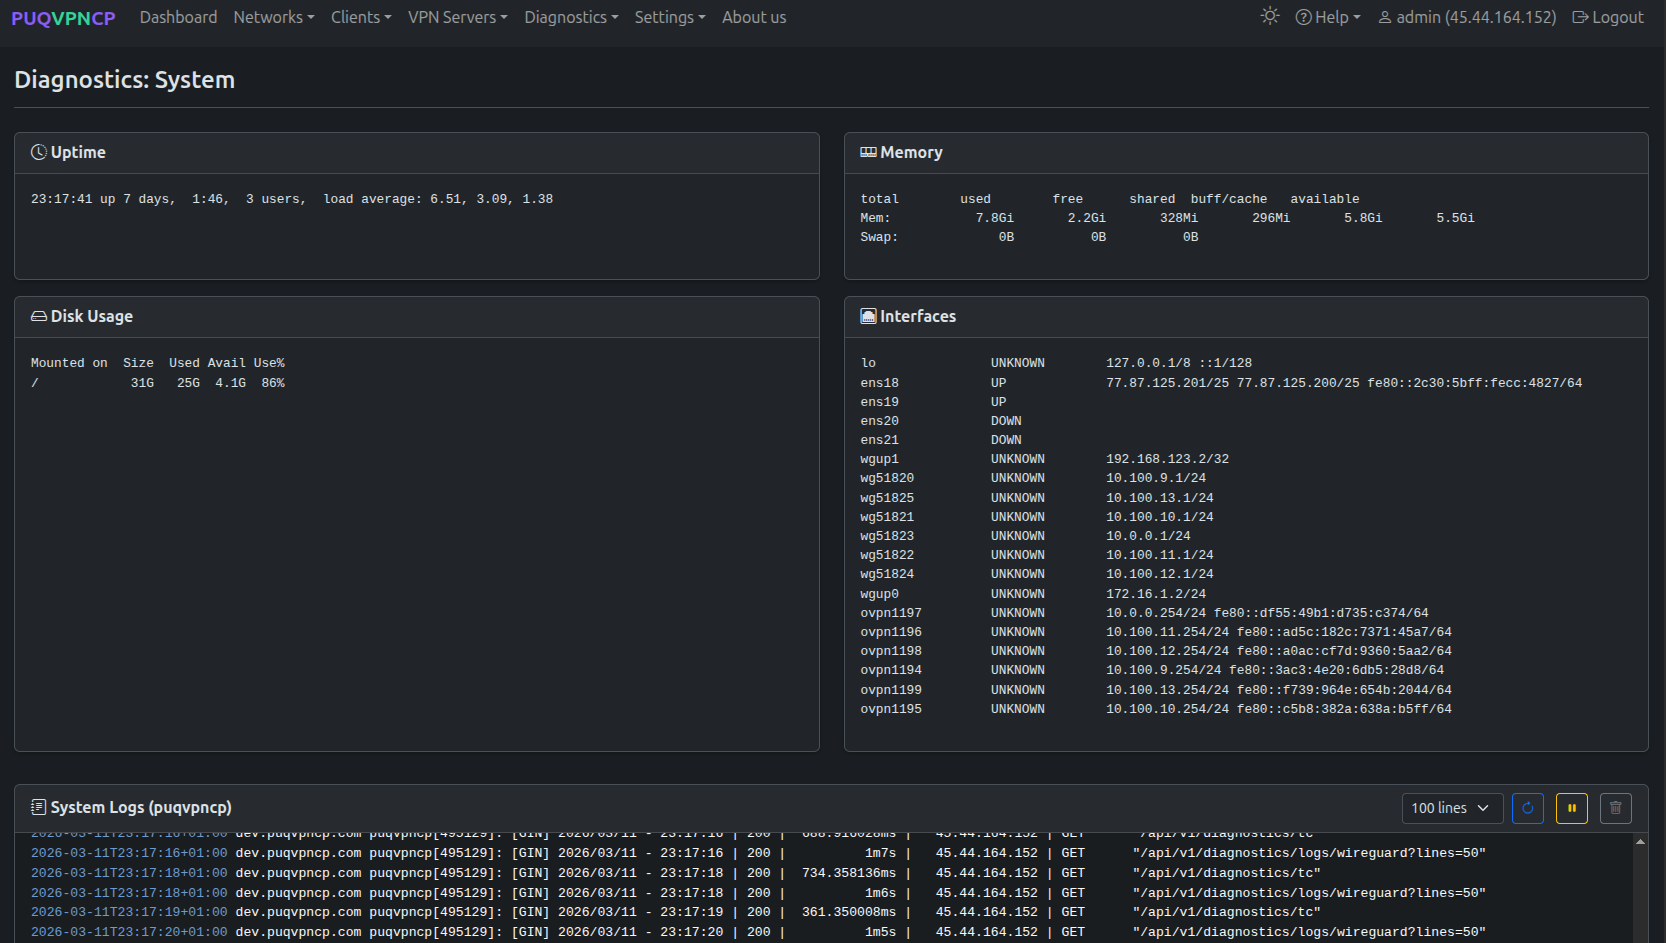Screen dimensions: 1666x943
Task: Click the disk Use% value 86%
Action: click(273, 383)
